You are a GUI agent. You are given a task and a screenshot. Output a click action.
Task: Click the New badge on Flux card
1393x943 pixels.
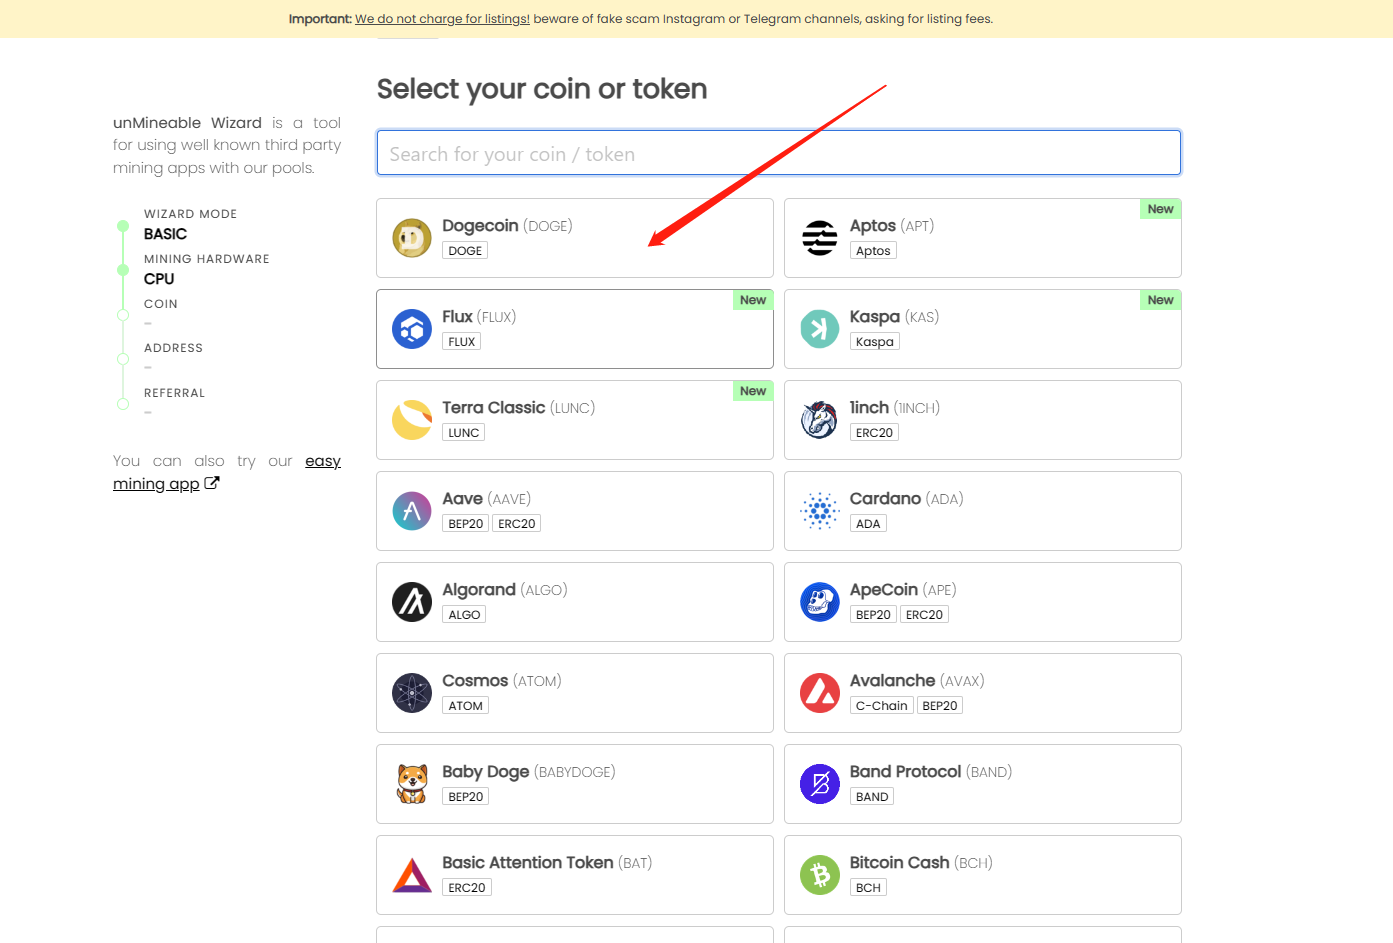coord(753,300)
